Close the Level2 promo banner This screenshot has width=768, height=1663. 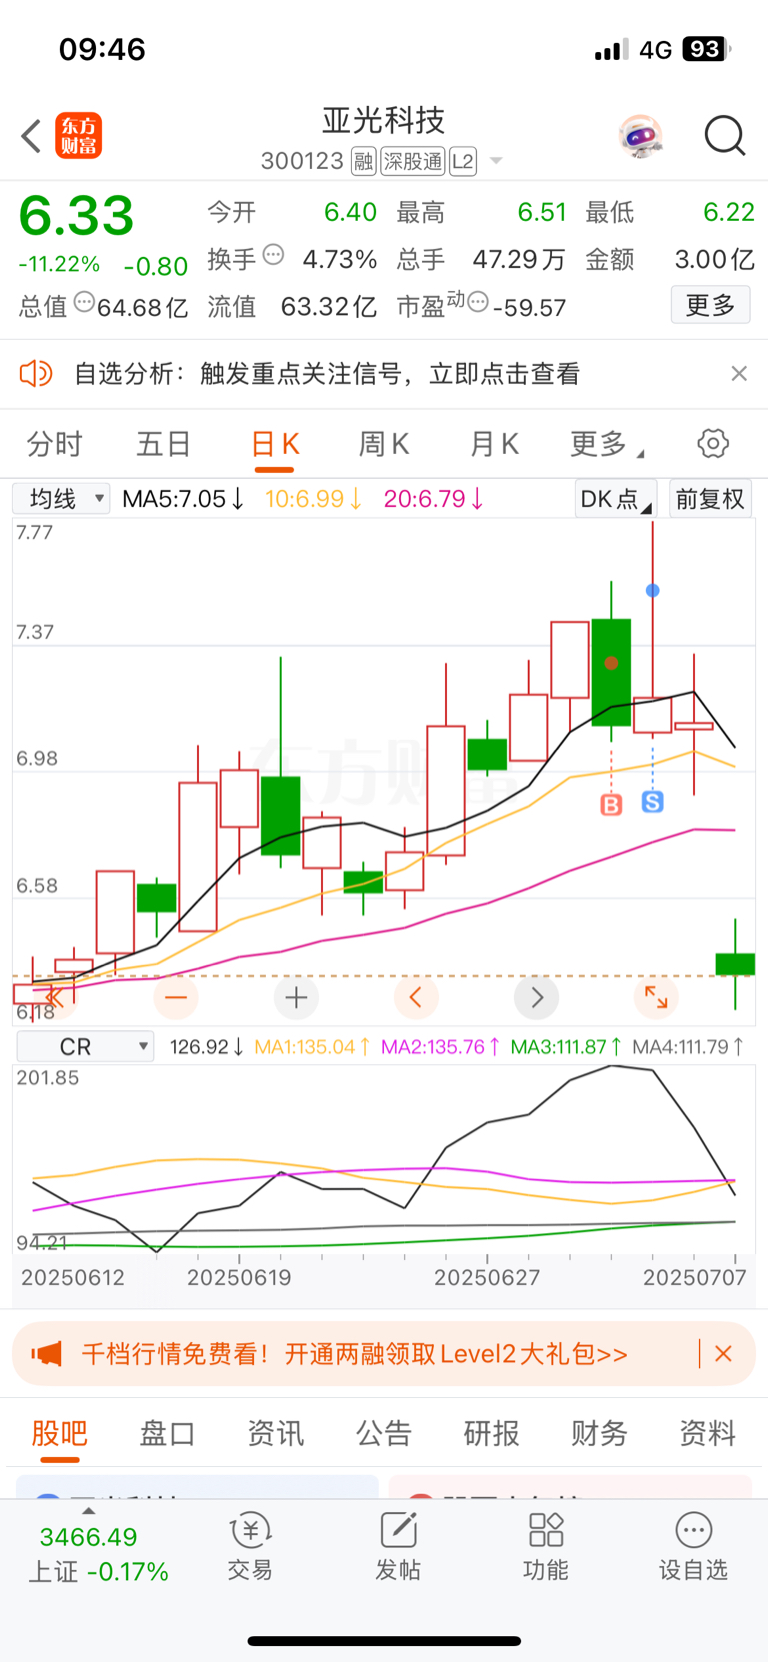click(x=724, y=1353)
